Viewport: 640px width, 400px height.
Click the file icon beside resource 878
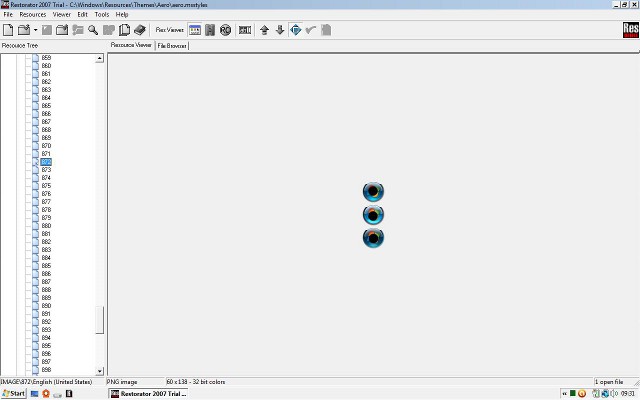(36, 209)
